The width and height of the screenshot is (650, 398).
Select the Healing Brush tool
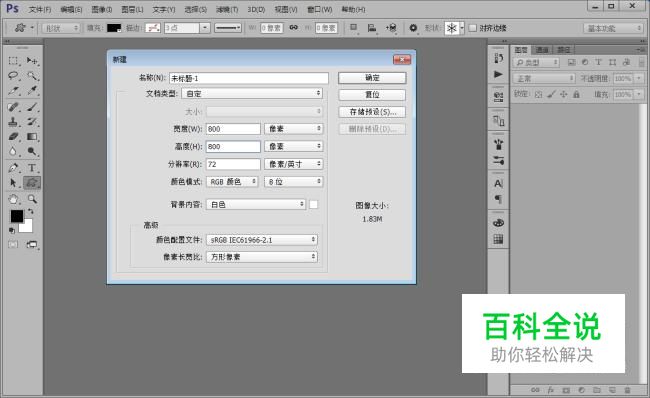coord(13,107)
